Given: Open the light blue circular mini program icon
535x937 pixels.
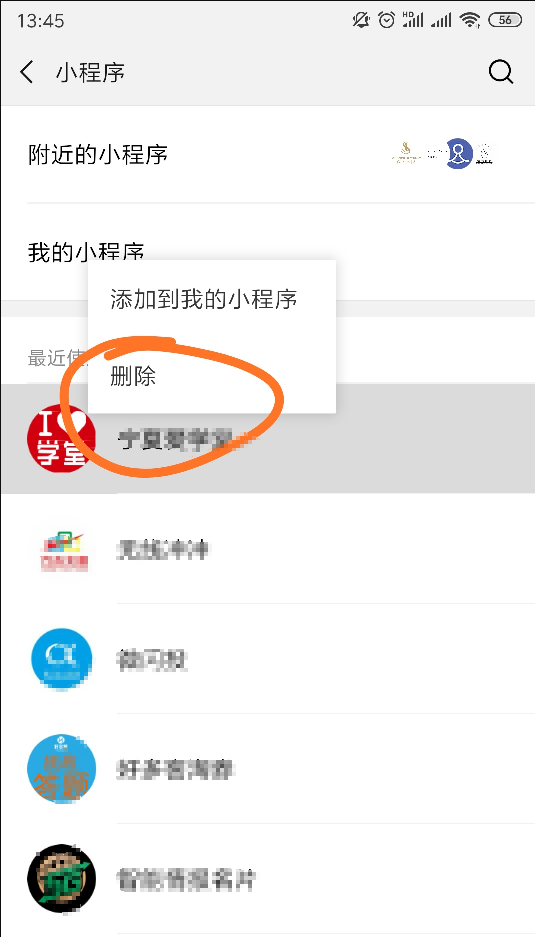Looking at the screenshot, I should click(62, 659).
